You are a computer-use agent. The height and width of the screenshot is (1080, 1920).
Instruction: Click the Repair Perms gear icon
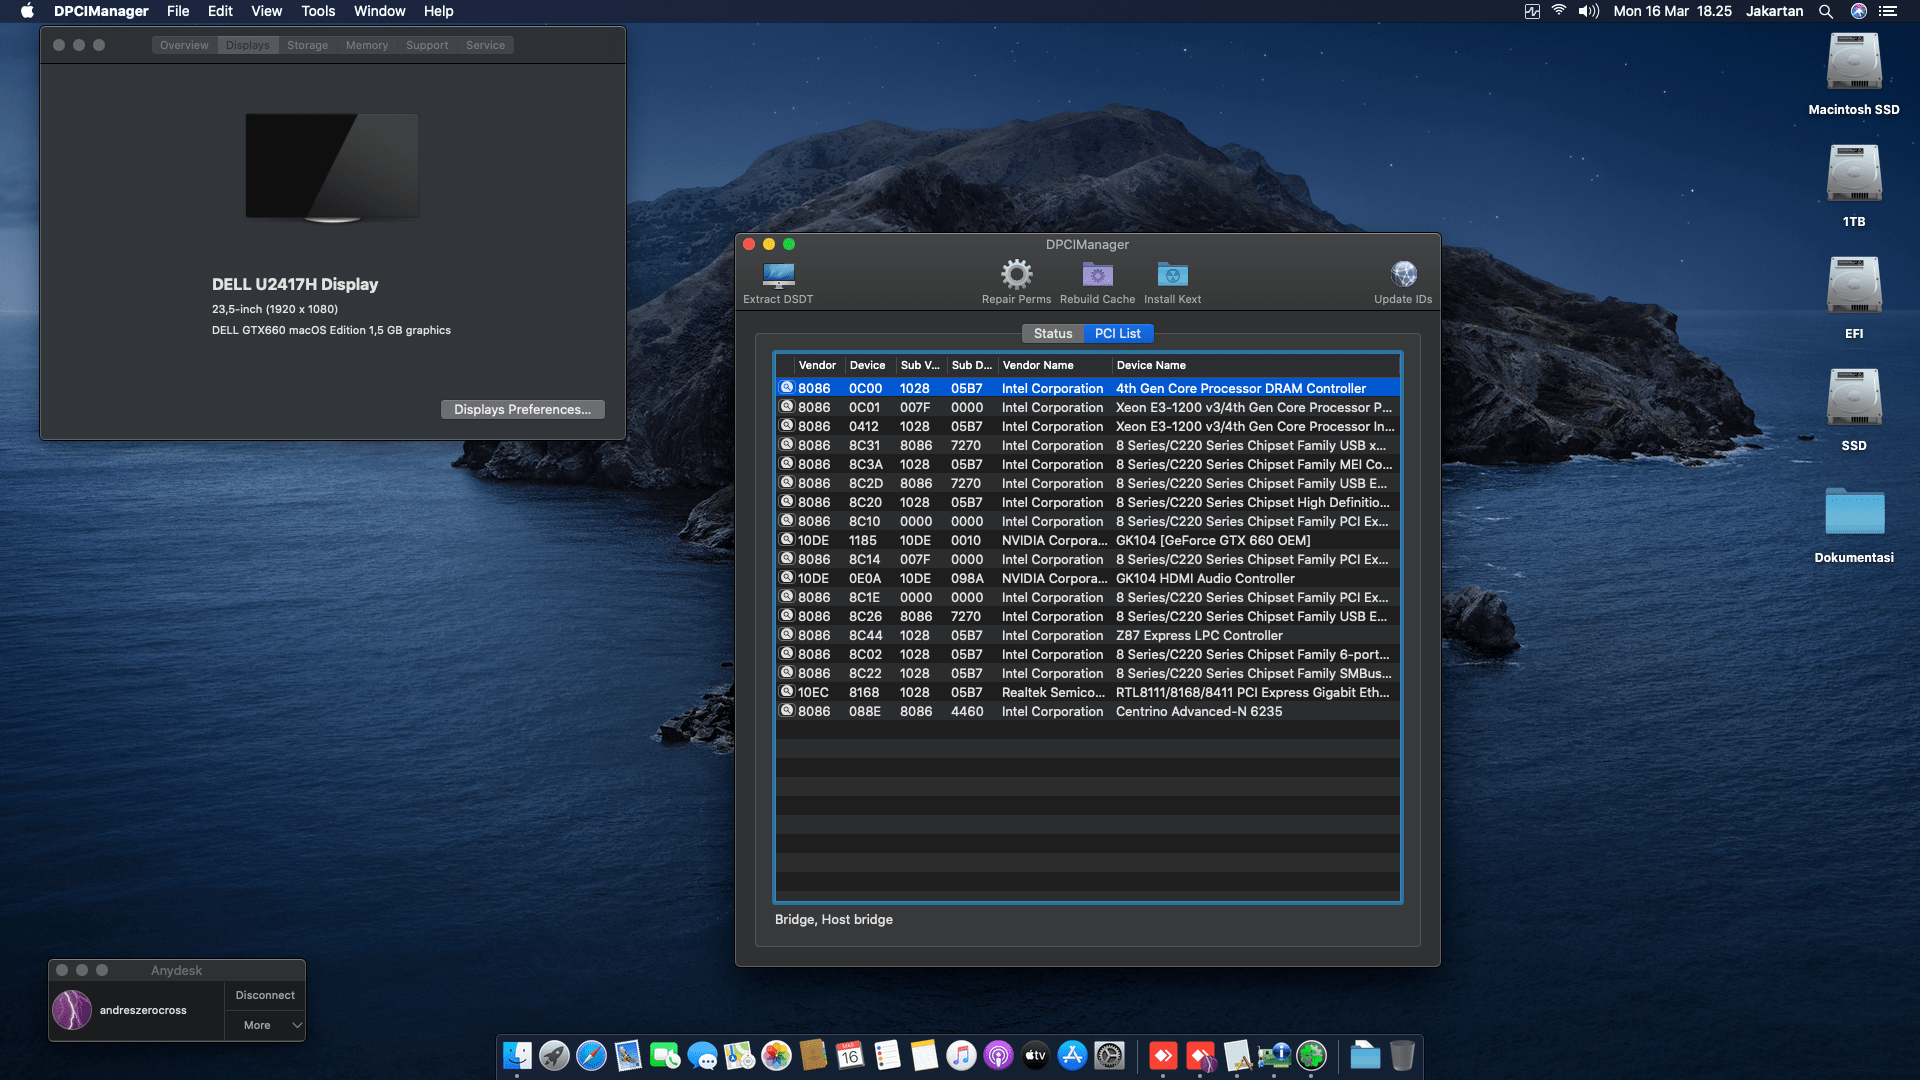(1016, 274)
